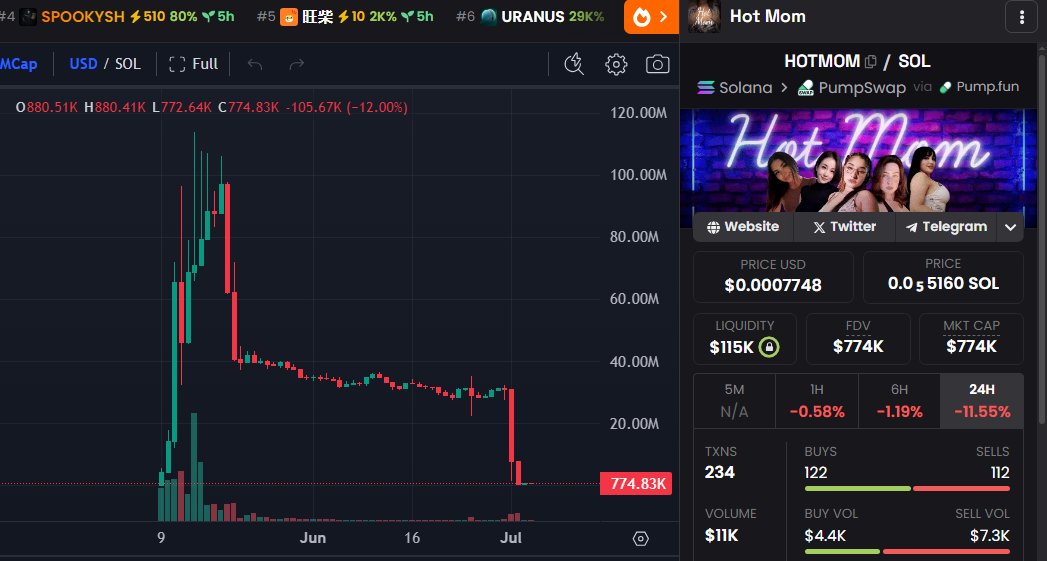
Task: Select the 24H timeframe tab
Action: pyautogui.click(x=982, y=401)
